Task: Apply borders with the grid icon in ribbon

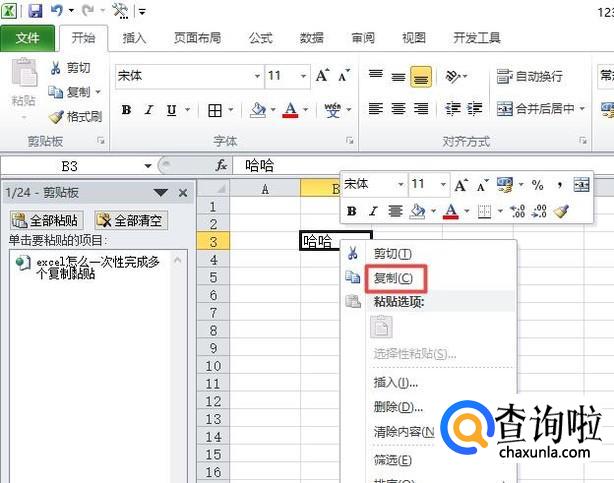Action: click(x=215, y=110)
